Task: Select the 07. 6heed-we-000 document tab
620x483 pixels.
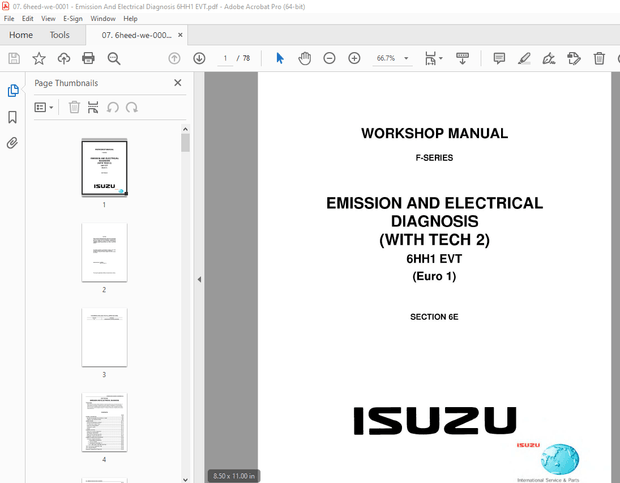Action: tap(136, 35)
